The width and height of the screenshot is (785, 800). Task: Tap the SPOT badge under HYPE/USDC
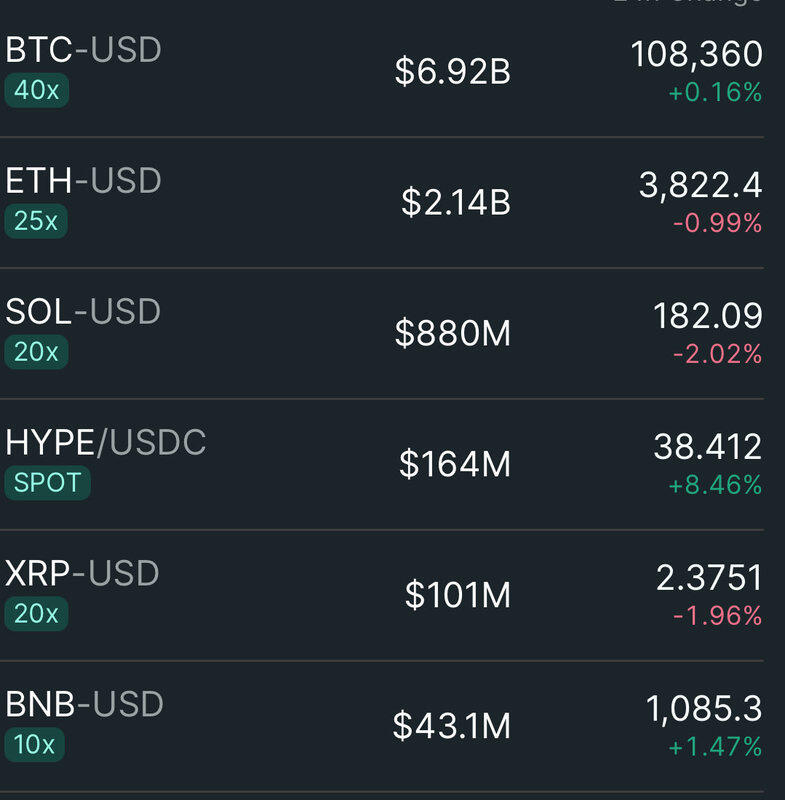[47, 483]
